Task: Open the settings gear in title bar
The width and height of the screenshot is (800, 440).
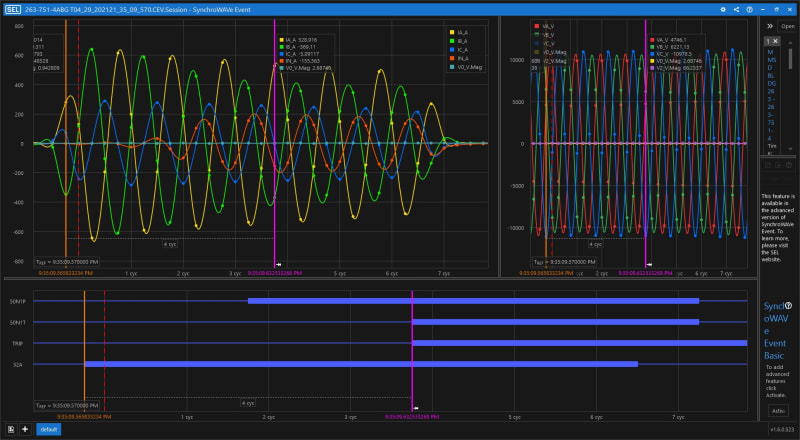Action: [723, 10]
